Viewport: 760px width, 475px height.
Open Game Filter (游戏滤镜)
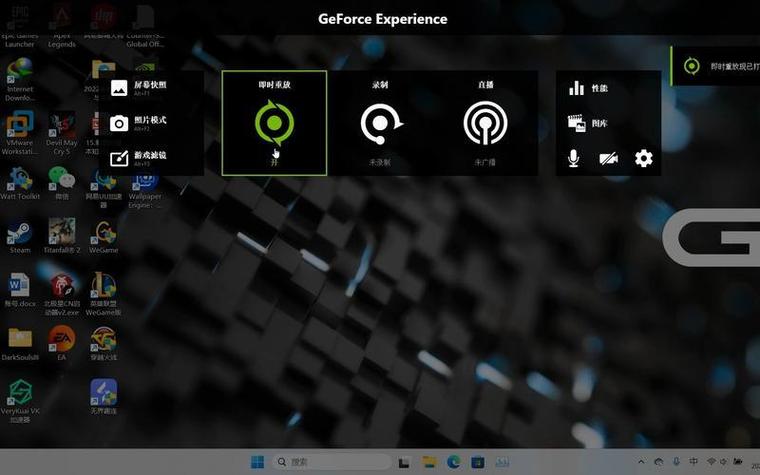139,158
